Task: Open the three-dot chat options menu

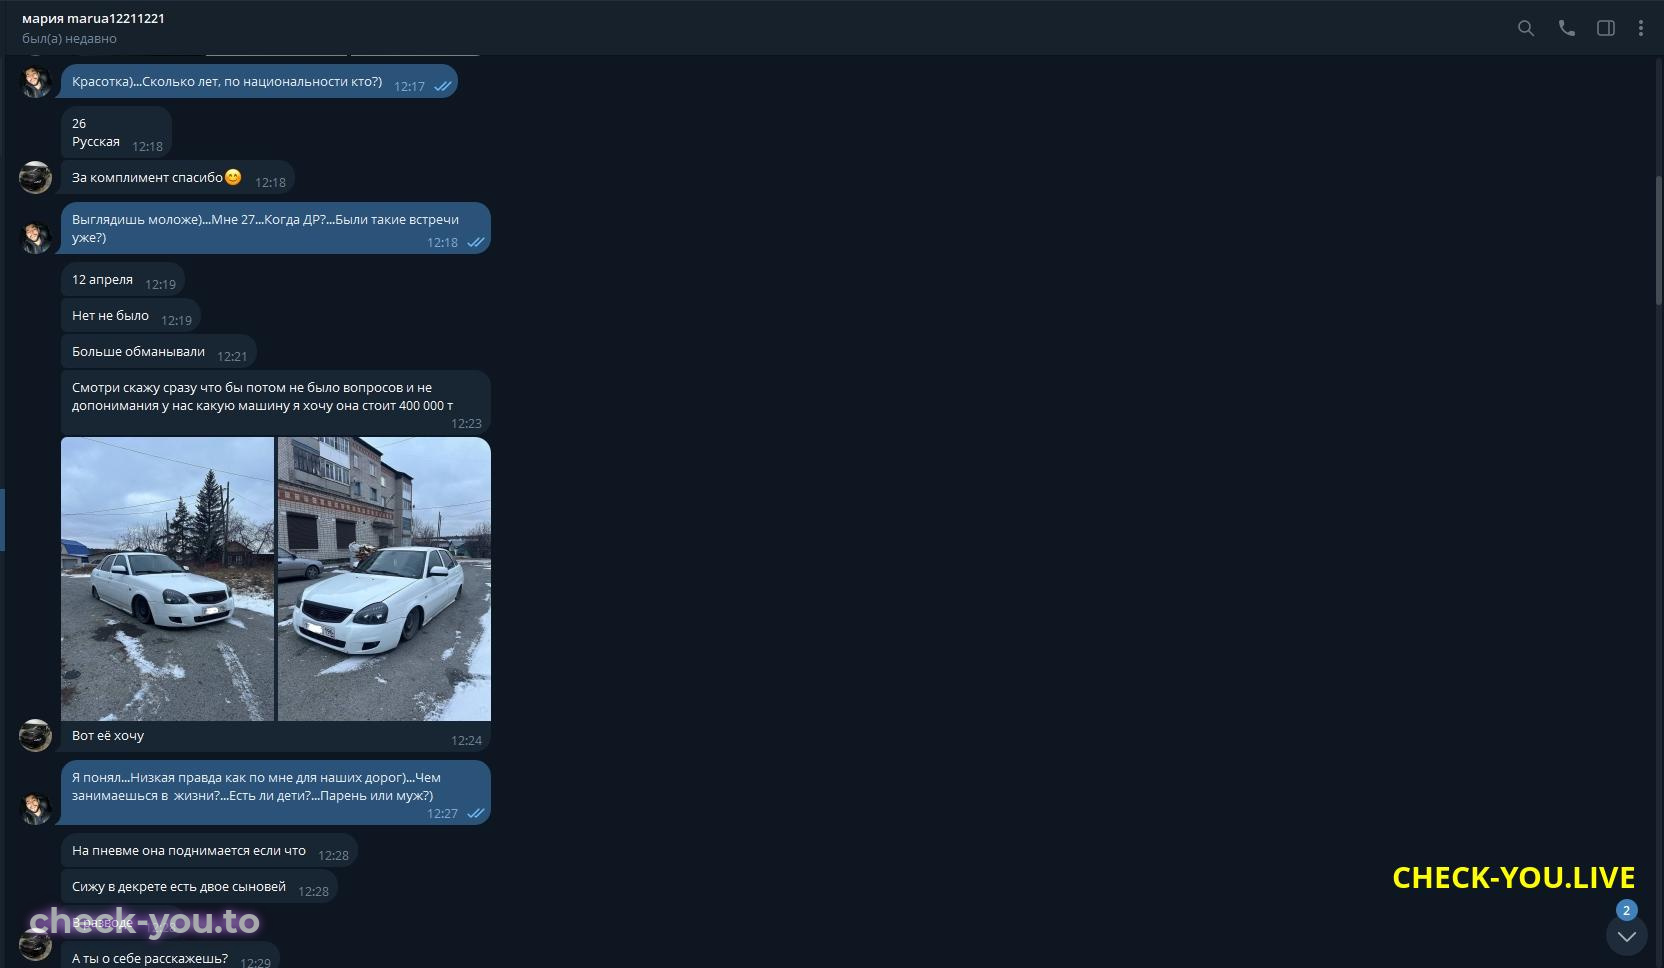Action: 1641,28
